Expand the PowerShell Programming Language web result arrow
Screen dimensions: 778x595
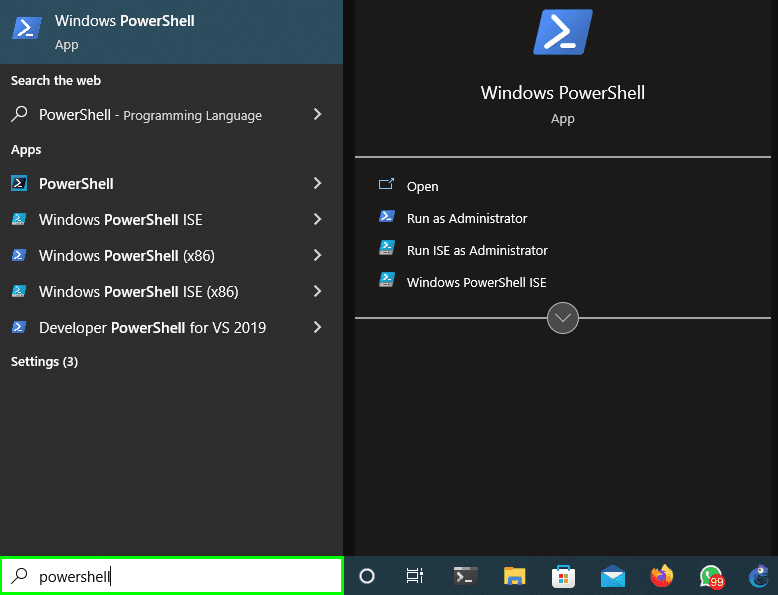(318, 114)
